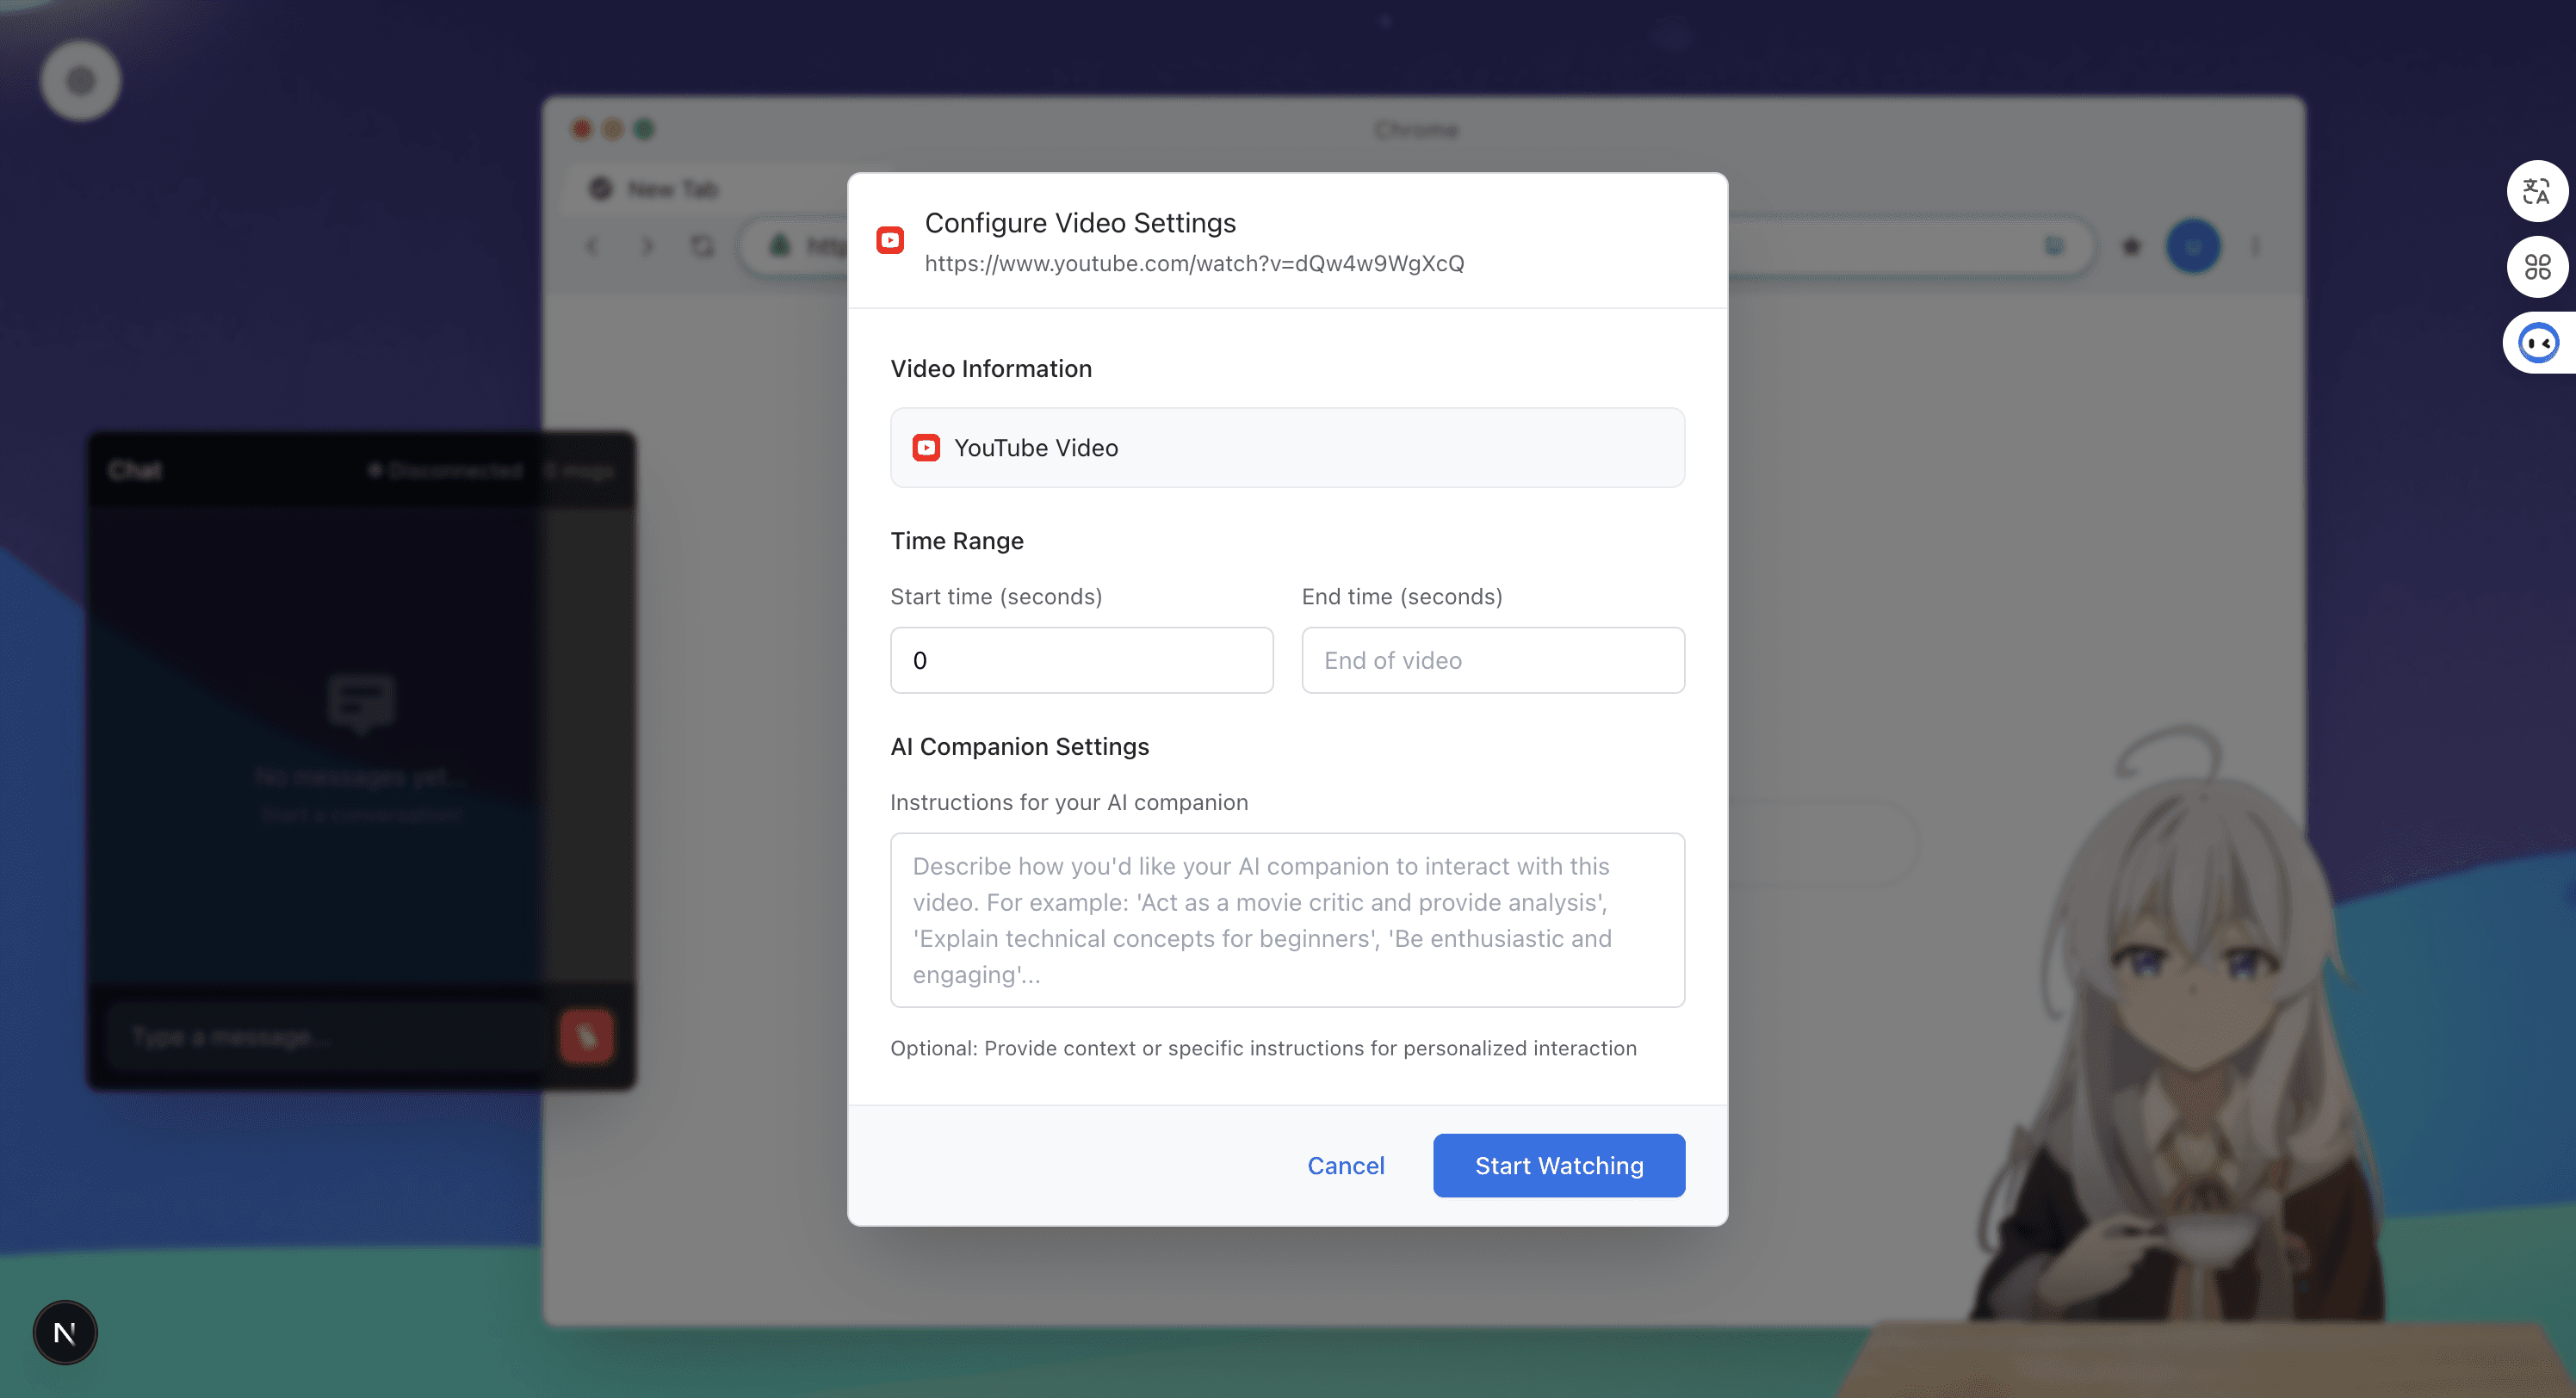This screenshot has height=1398, width=2576.
Task: Click the language translate icon
Action: pos(2537,190)
